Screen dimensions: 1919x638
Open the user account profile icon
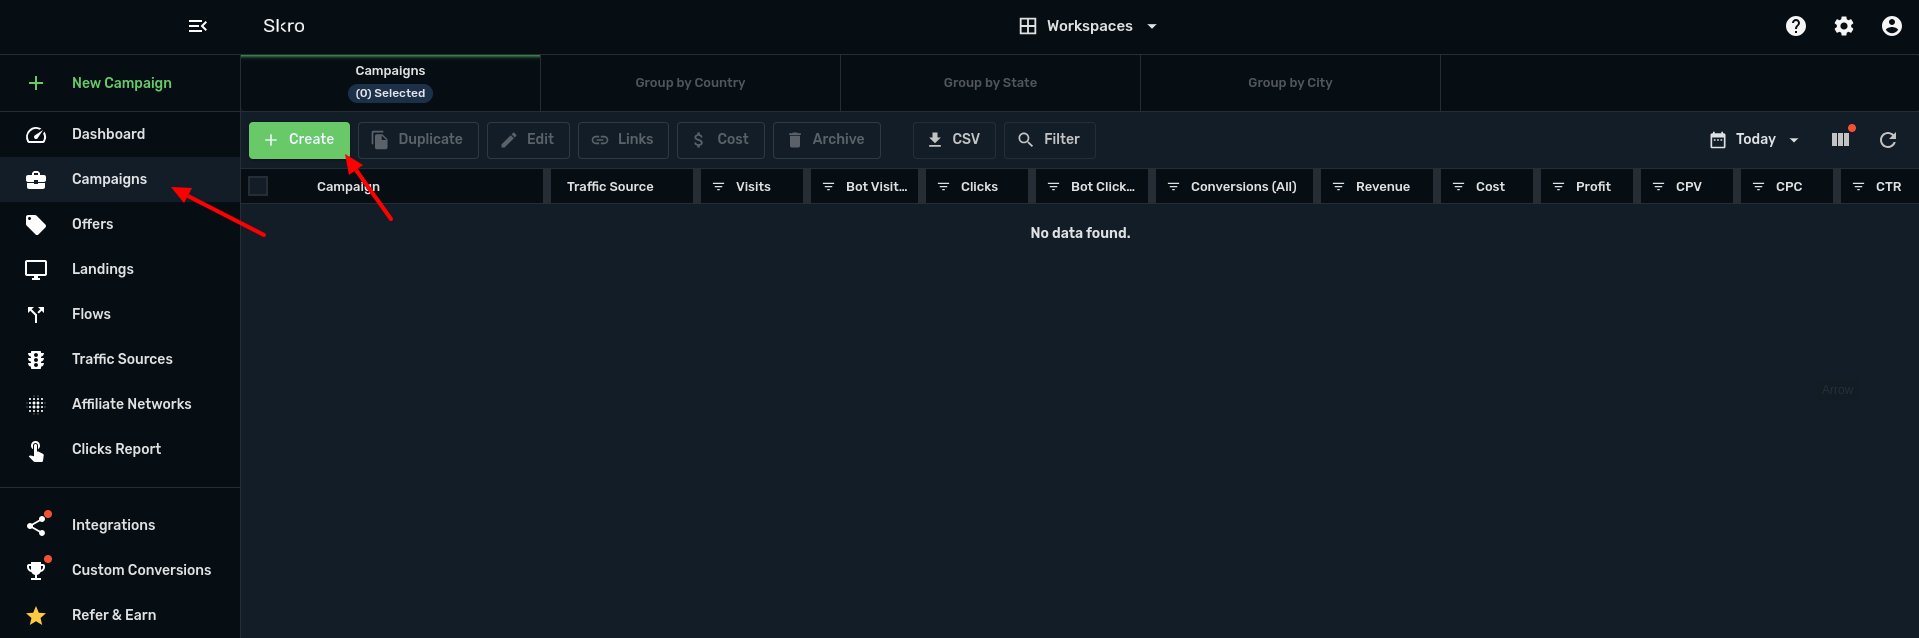coord(1891,26)
